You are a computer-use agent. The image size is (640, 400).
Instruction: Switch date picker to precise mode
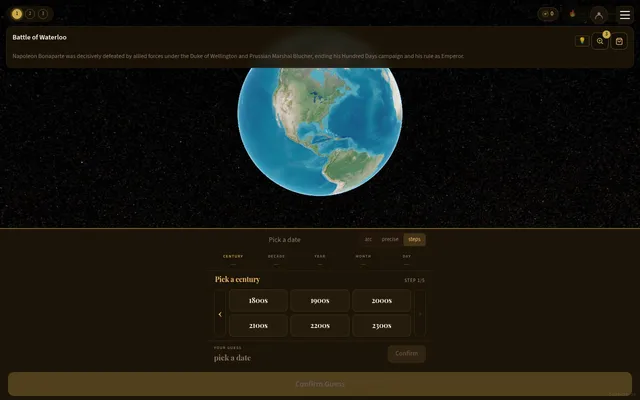(390, 240)
